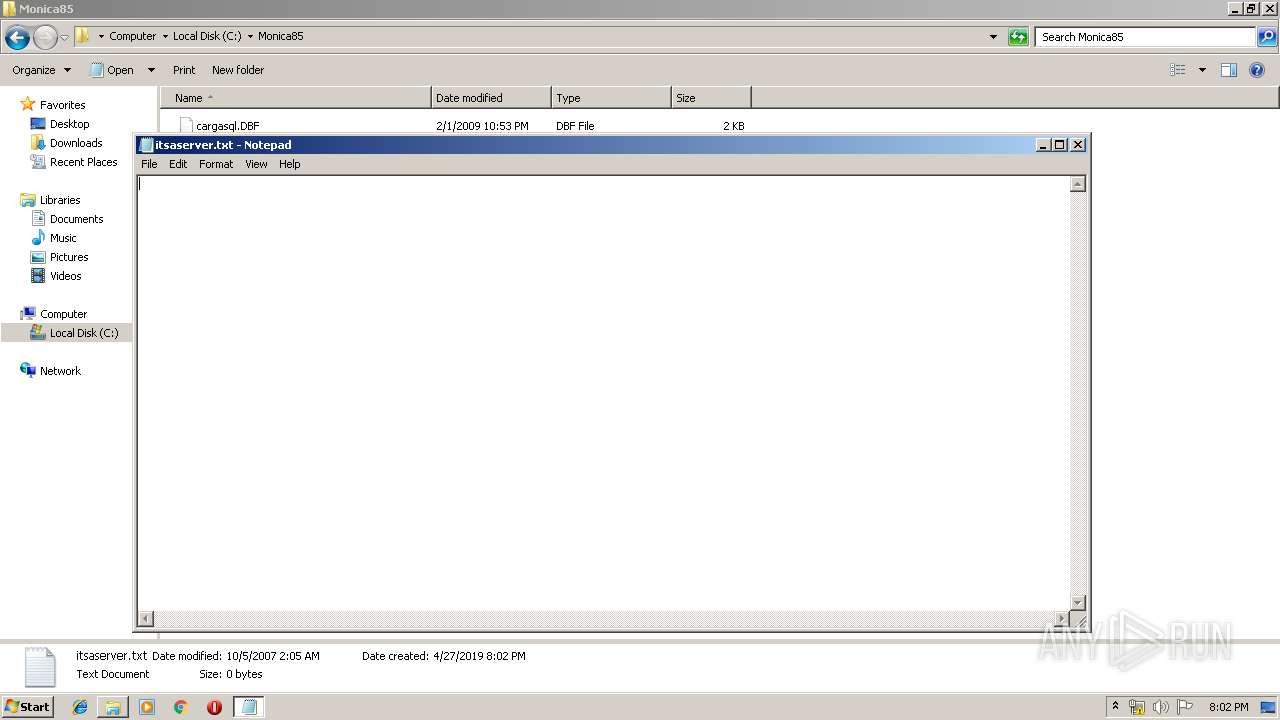Open Windows Media Player from taskbar

[147, 707]
